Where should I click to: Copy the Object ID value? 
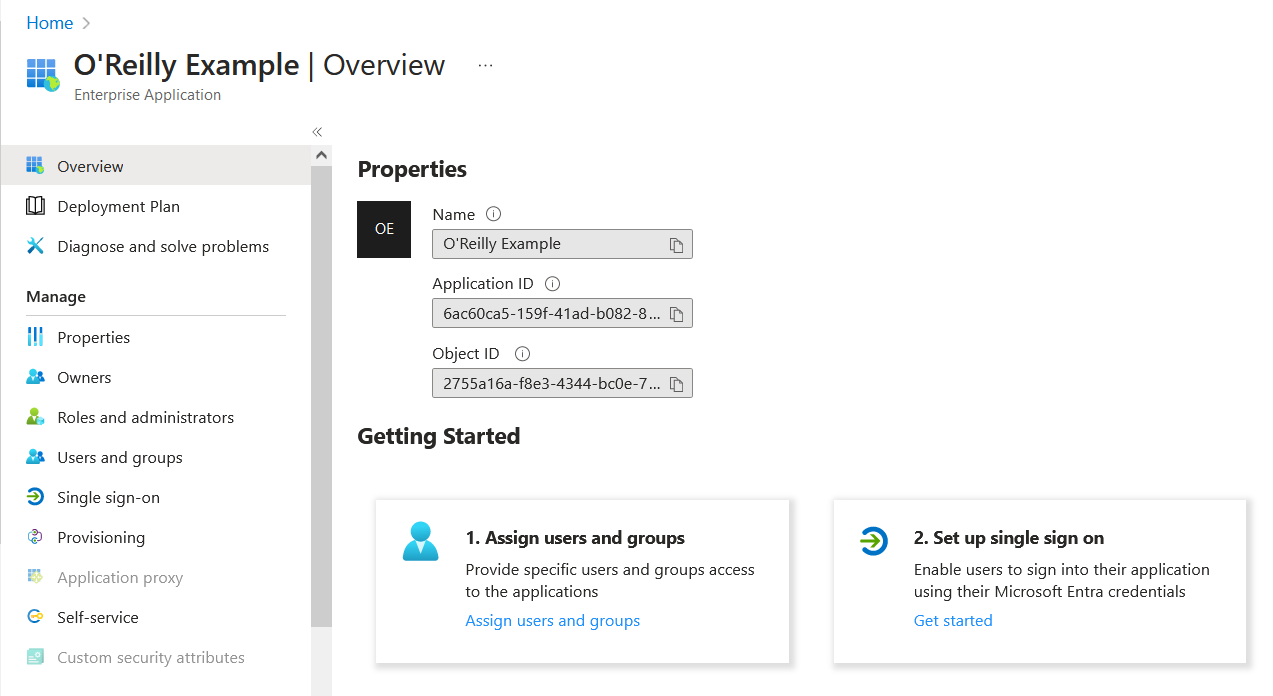(x=676, y=384)
